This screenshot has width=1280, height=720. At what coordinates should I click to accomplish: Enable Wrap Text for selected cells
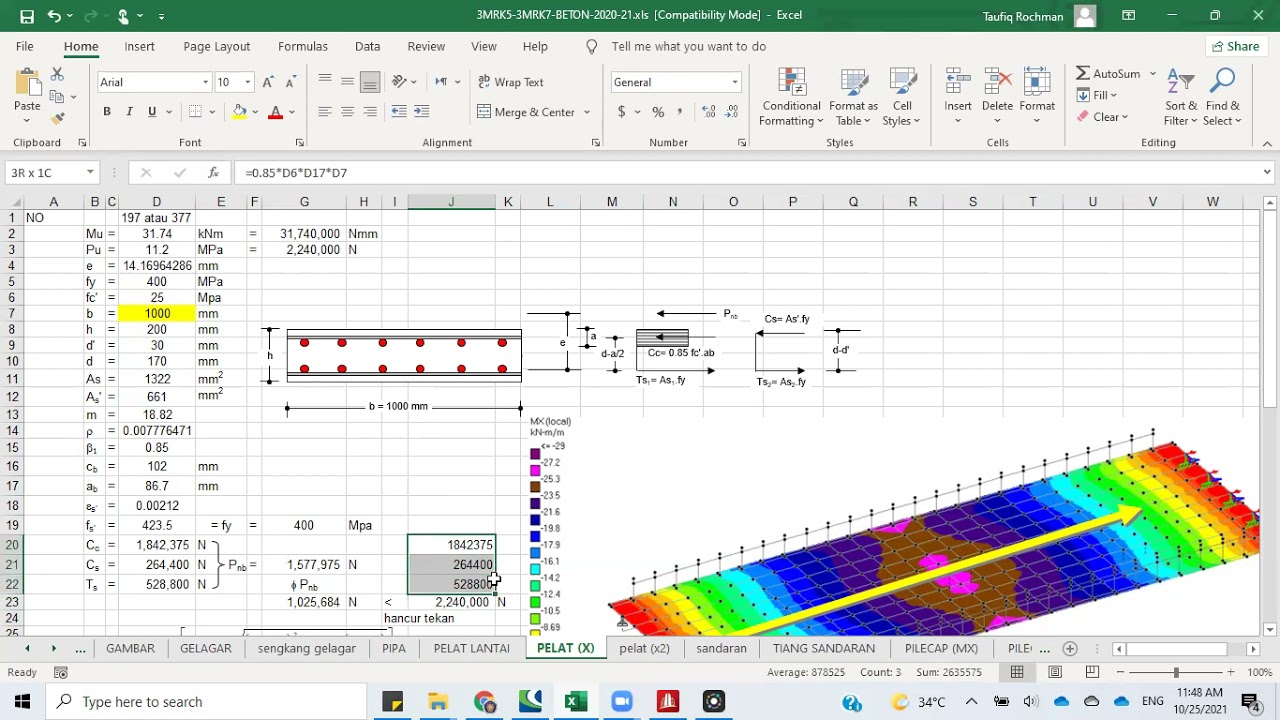(x=510, y=82)
